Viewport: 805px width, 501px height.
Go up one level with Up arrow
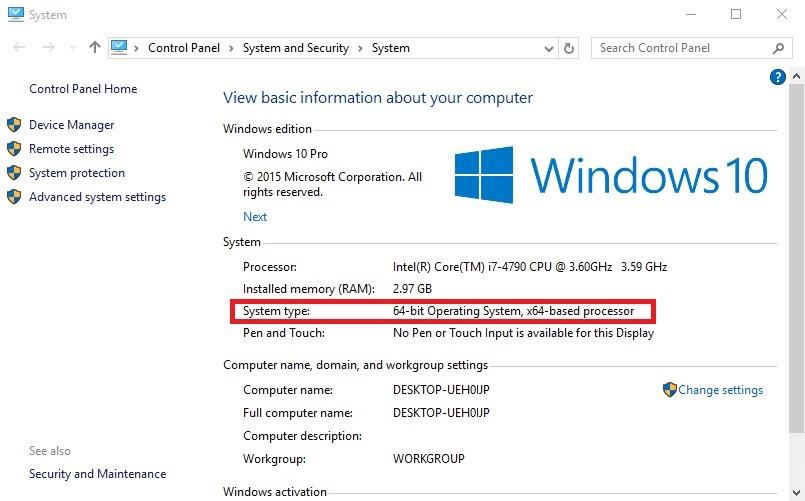(x=94, y=48)
